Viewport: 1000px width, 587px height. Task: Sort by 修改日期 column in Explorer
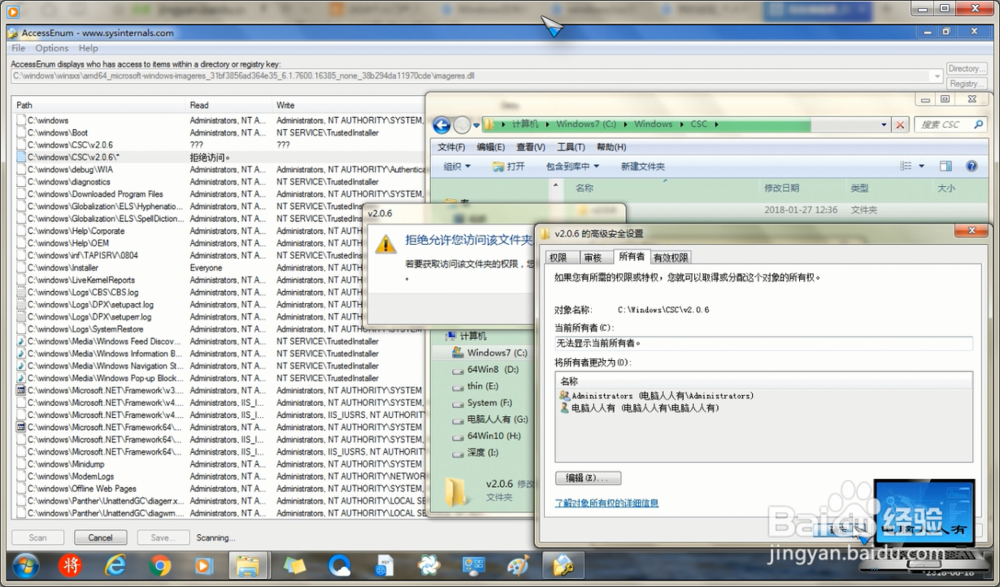[x=782, y=188]
